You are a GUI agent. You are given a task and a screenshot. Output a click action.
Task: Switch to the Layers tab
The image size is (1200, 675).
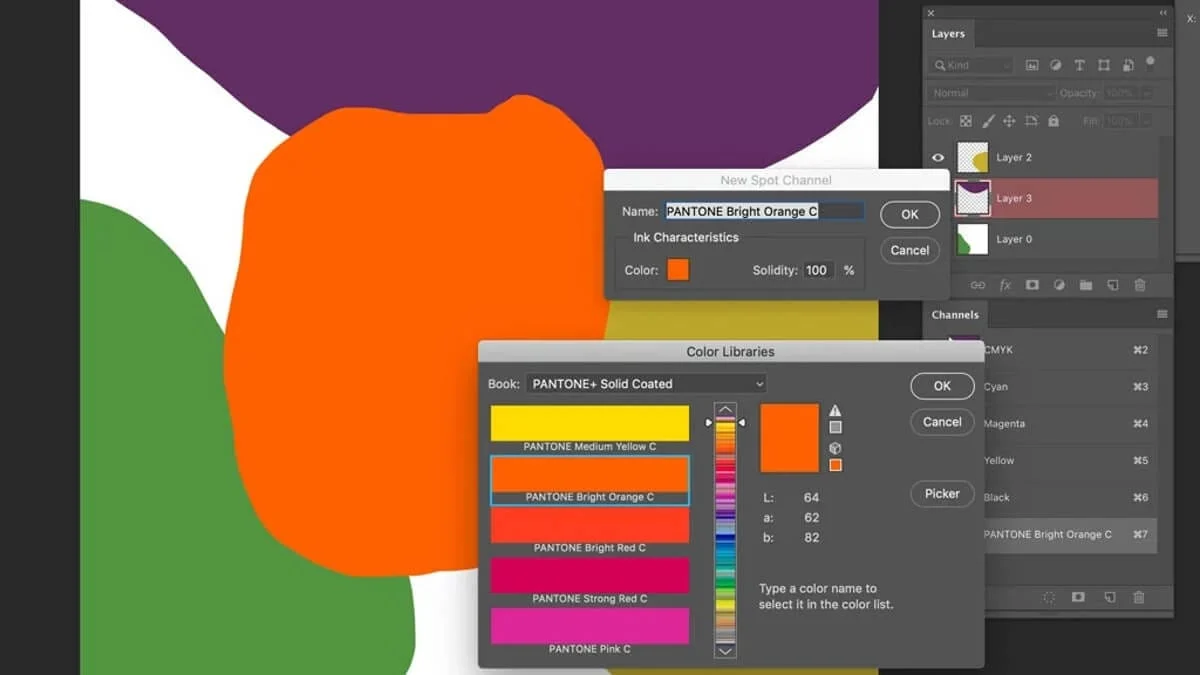pos(948,33)
